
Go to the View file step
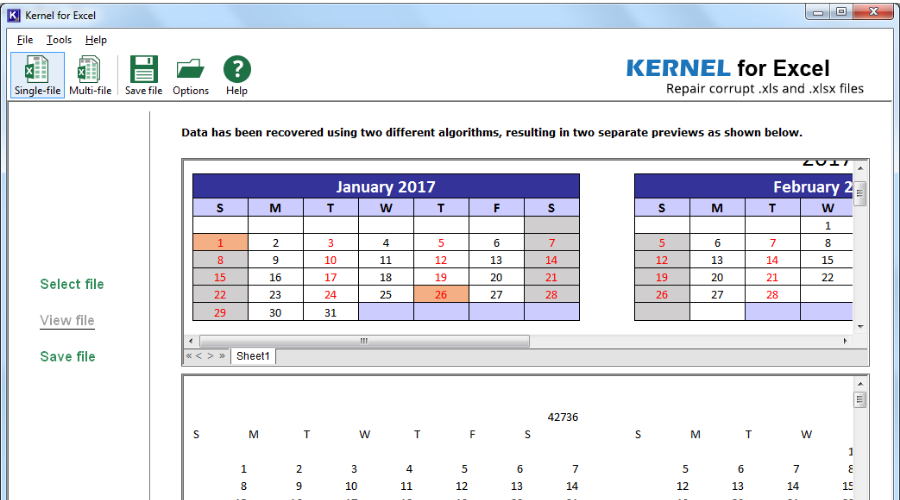67,320
